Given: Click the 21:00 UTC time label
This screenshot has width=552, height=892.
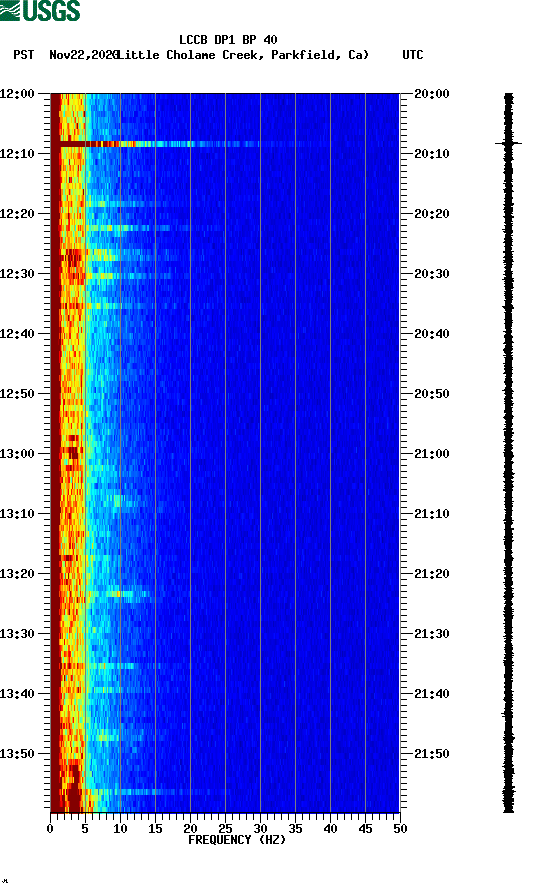Looking at the screenshot, I should pyautogui.click(x=432, y=453).
